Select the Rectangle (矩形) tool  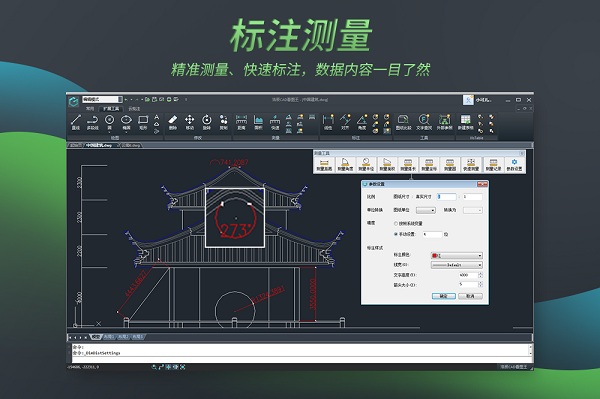tap(143, 122)
